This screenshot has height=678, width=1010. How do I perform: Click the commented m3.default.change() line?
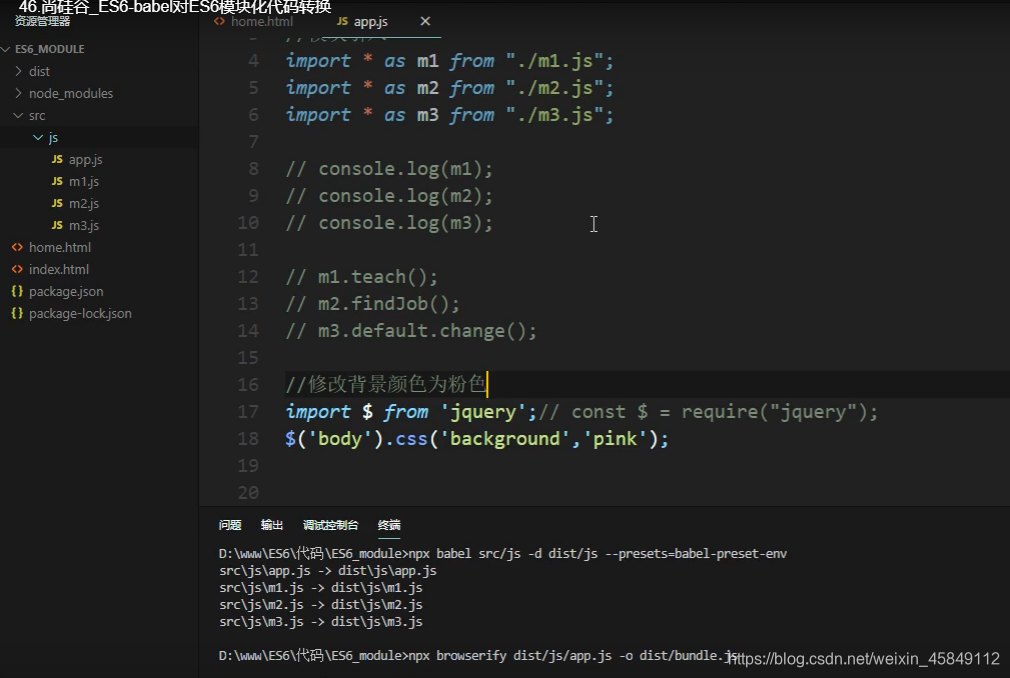coord(411,332)
